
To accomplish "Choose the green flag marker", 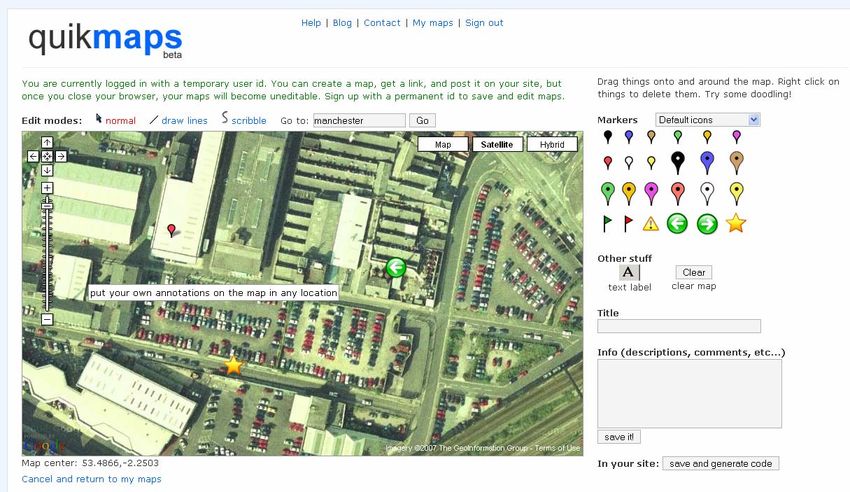I will (607, 223).
